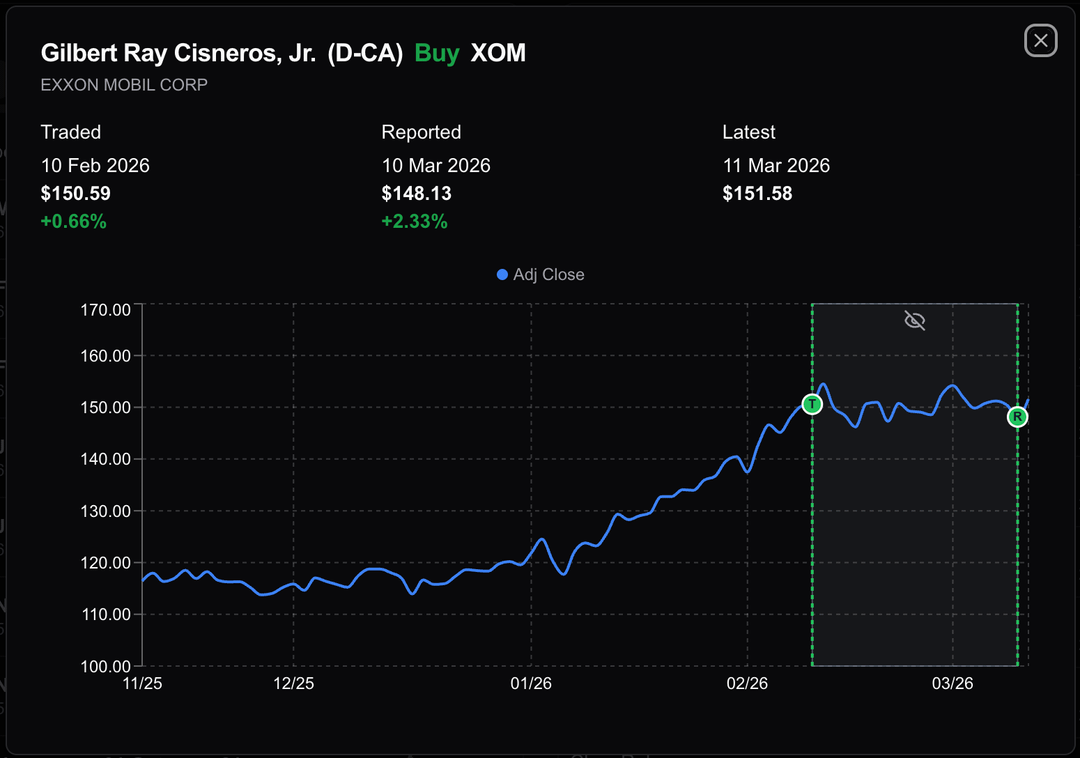Click the latest price $151.58
Screen dimensions: 1080x758
click(758, 193)
